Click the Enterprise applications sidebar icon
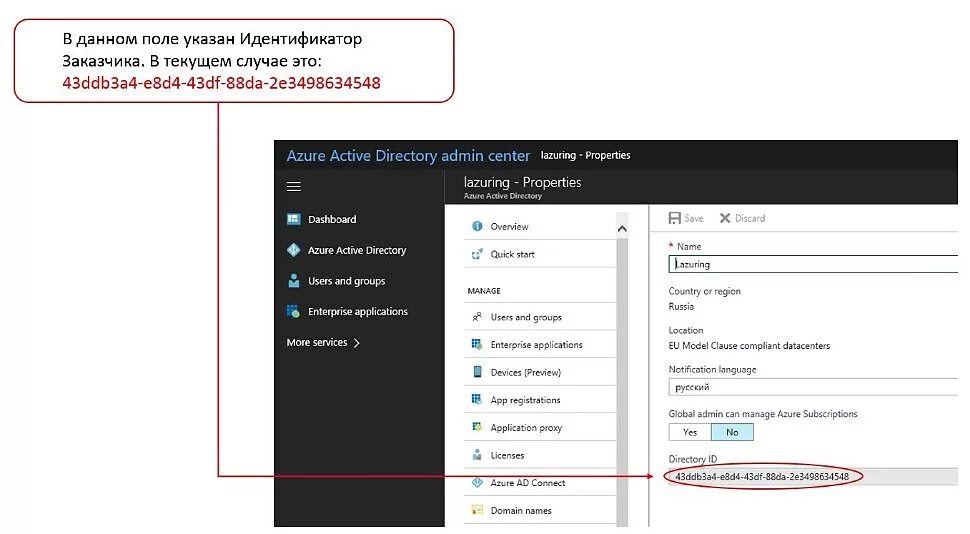 click(x=294, y=311)
